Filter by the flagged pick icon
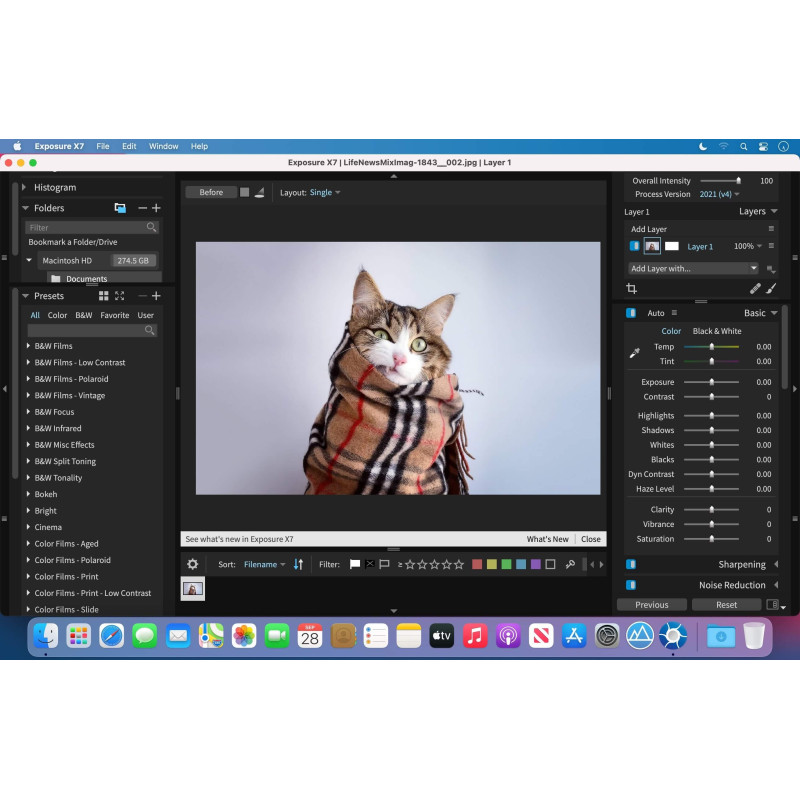This screenshot has height=800, width=800. click(x=354, y=564)
